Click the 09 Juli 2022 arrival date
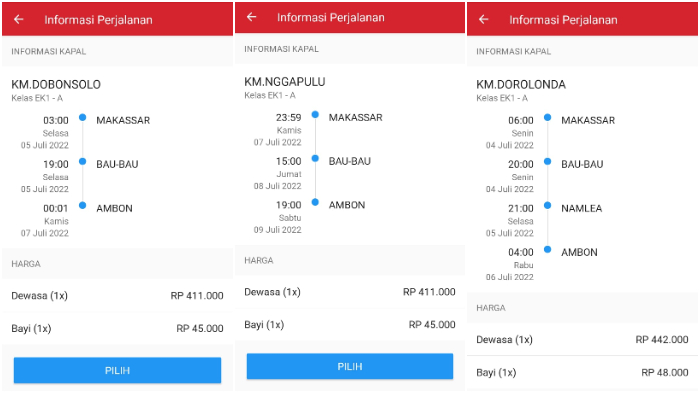The height and width of the screenshot is (393, 700). click(278, 230)
